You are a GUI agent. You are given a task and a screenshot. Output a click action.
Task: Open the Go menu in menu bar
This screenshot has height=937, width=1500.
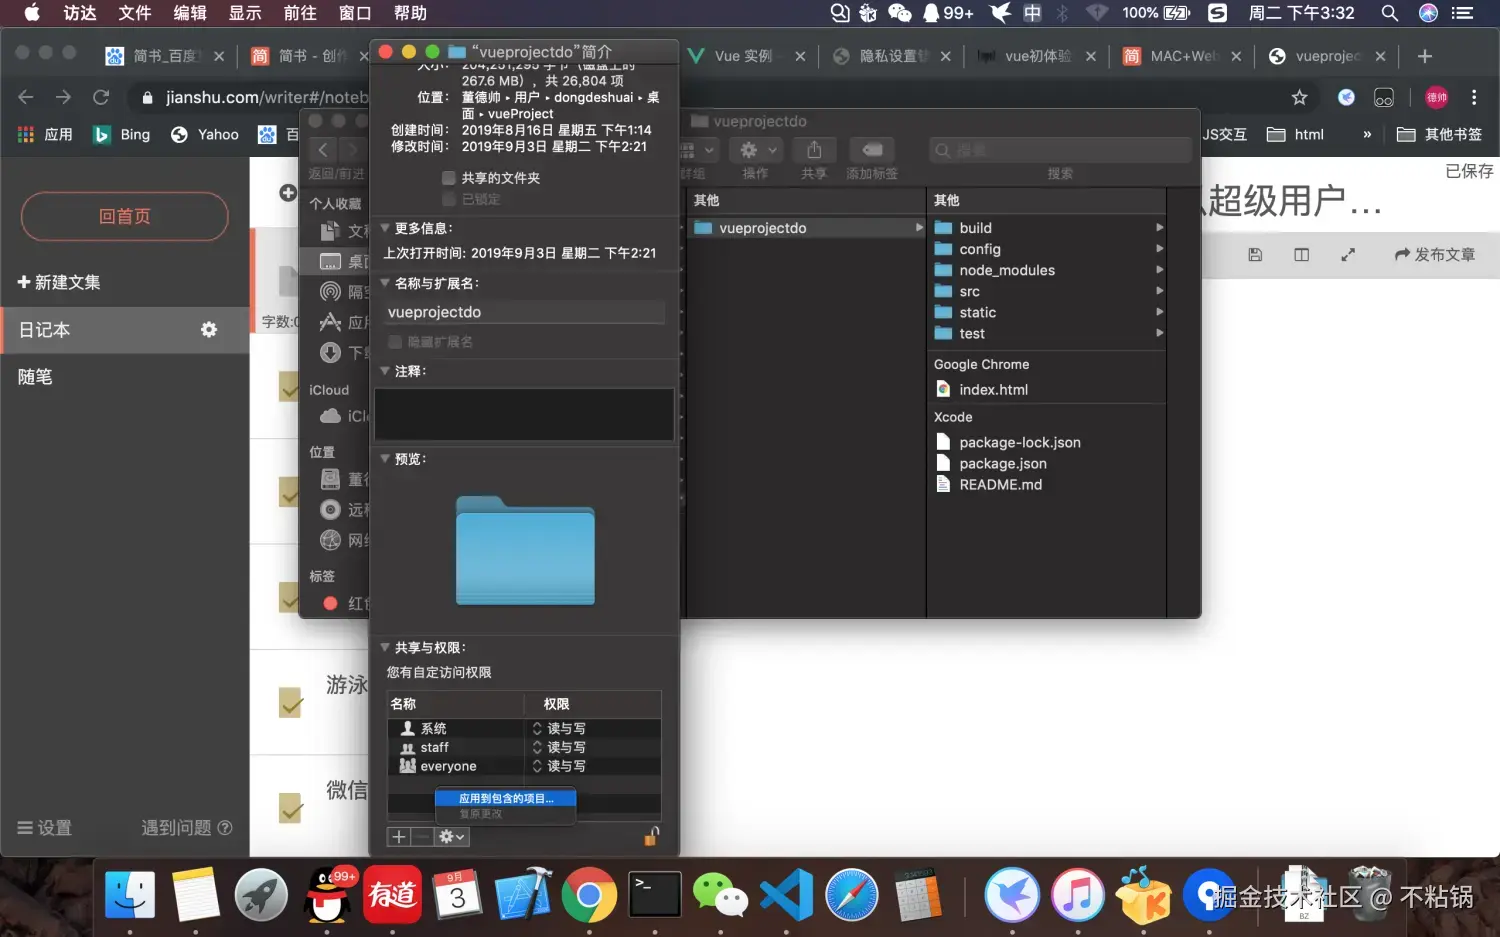point(300,13)
